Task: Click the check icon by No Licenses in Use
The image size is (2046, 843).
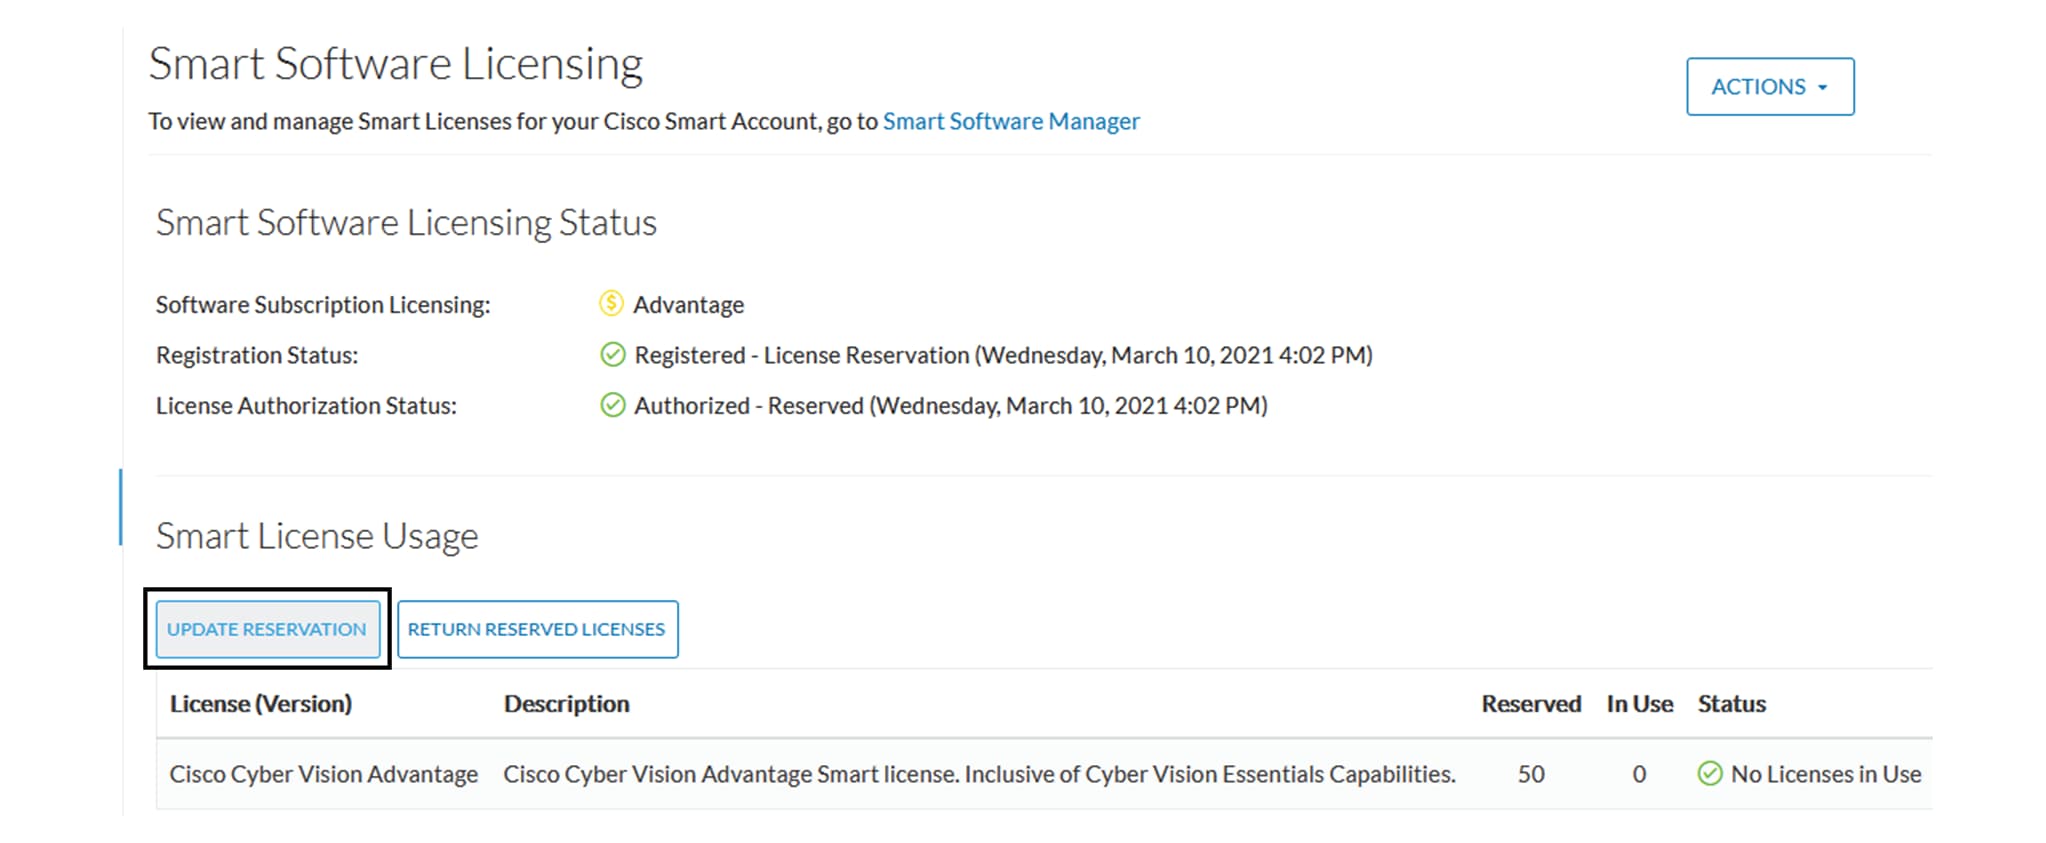Action: coord(1710,773)
